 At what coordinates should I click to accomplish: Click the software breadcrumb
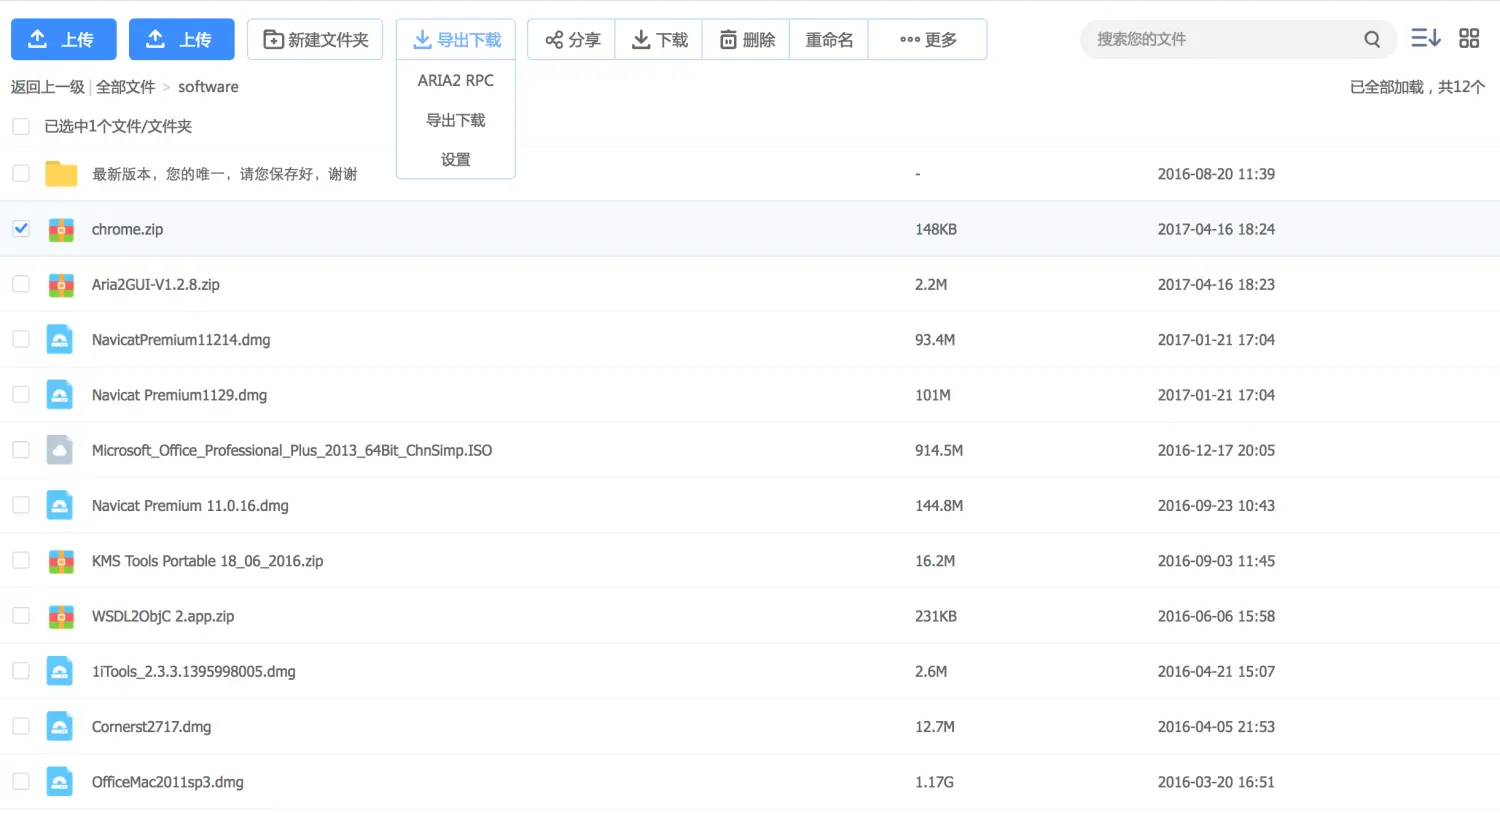pyautogui.click(x=208, y=87)
